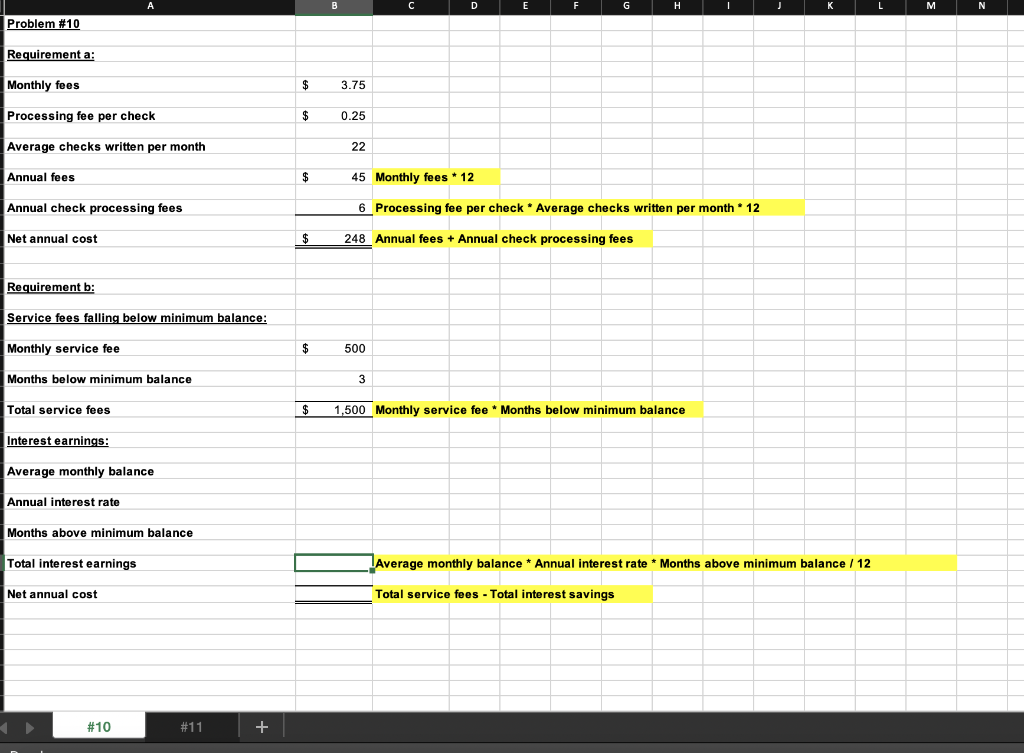Select the Total interest earnings label
This screenshot has height=753, width=1024.
click(x=72, y=563)
